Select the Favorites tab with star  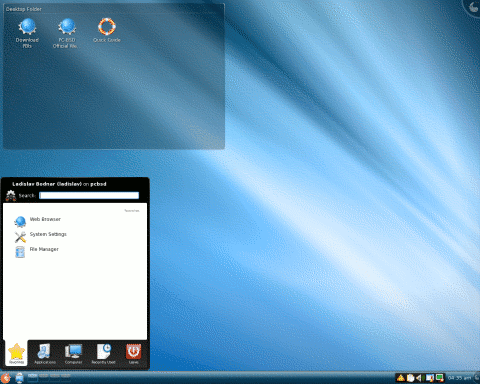pyautogui.click(x=16, y=354)
